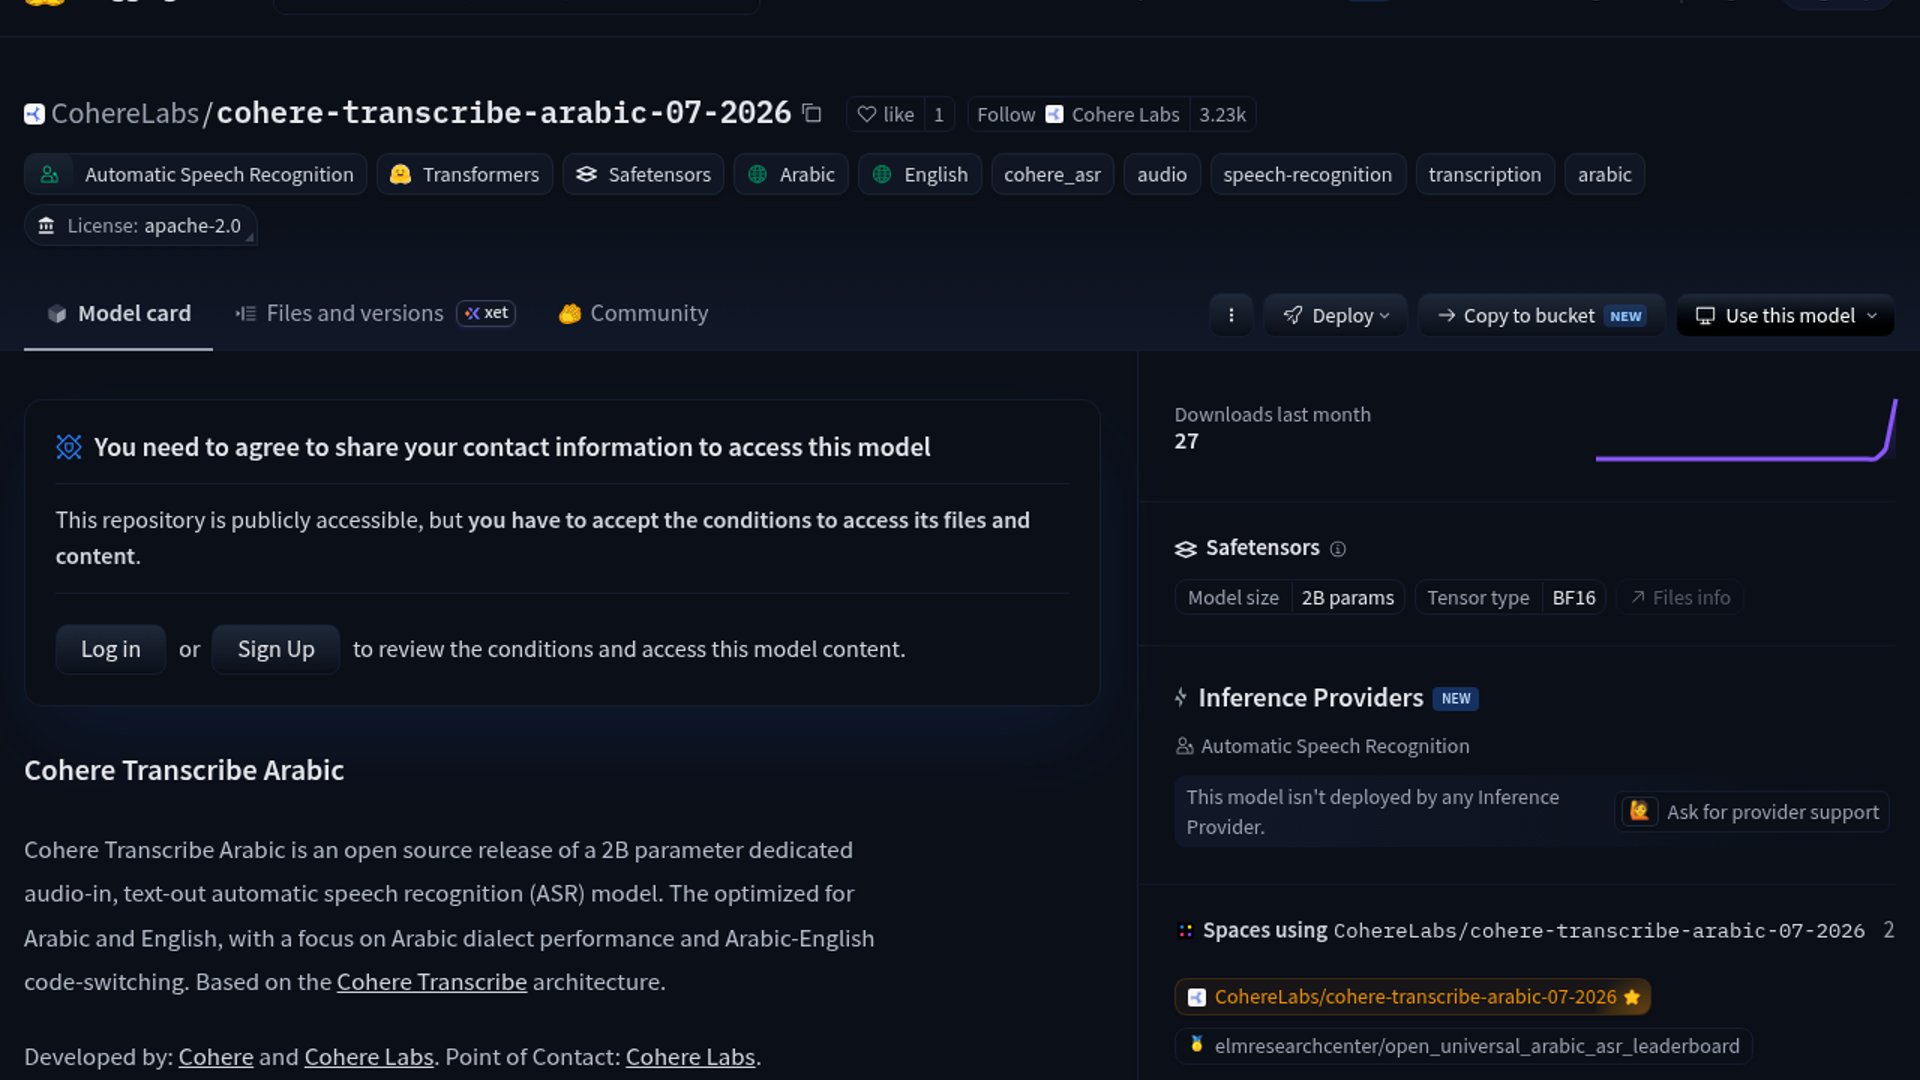Screen dimensions: 1920x1080
Task: Open the transcription tag
Action: pos(1485,174)
